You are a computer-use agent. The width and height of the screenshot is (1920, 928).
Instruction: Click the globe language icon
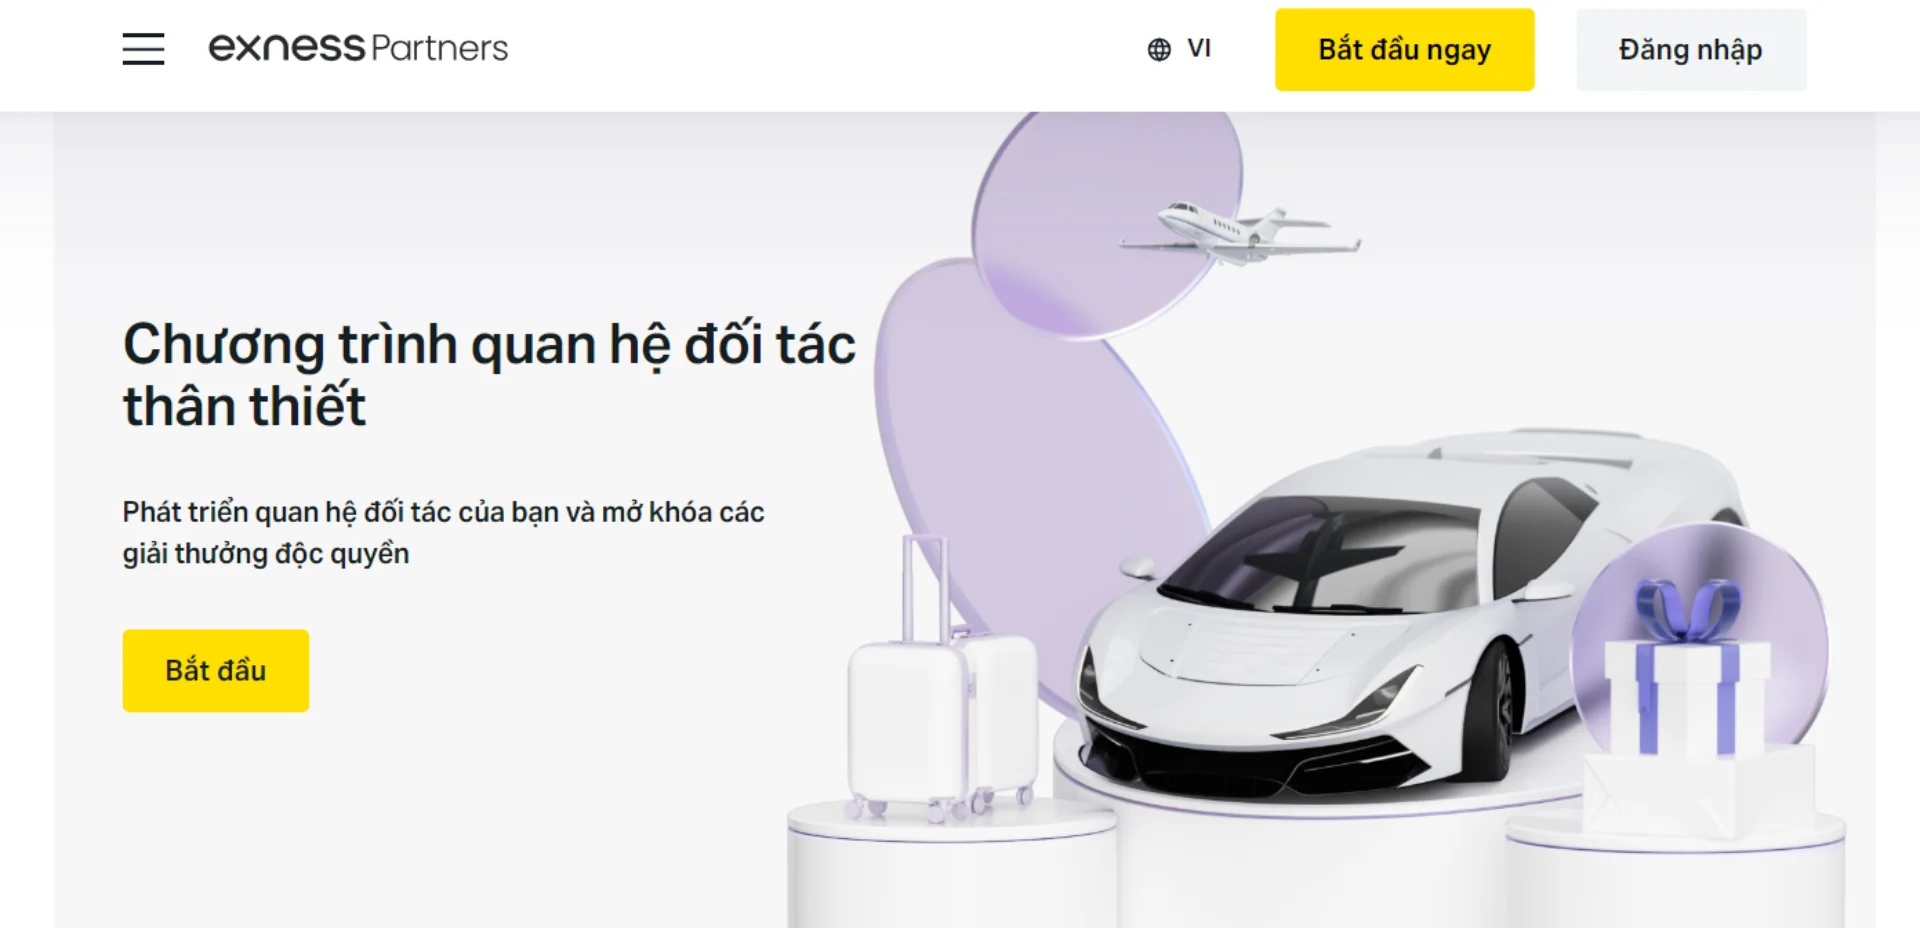(x=1159, y=50)
